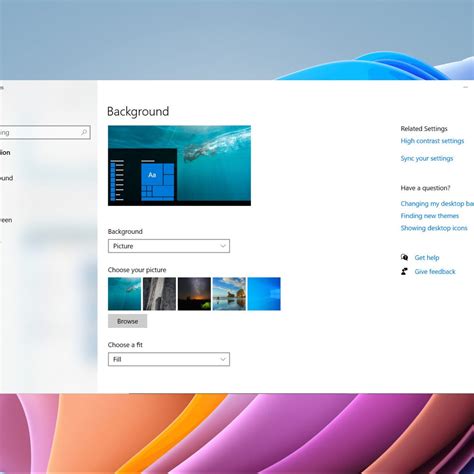474x474 pixels.
Task: Click the Get help chat icon
Action: coord(404,257)
